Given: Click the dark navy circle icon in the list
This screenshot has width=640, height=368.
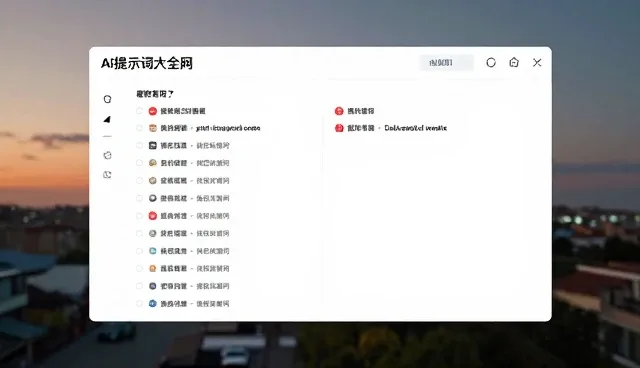Looking at the screenshot, I should (x=153, y=286).
